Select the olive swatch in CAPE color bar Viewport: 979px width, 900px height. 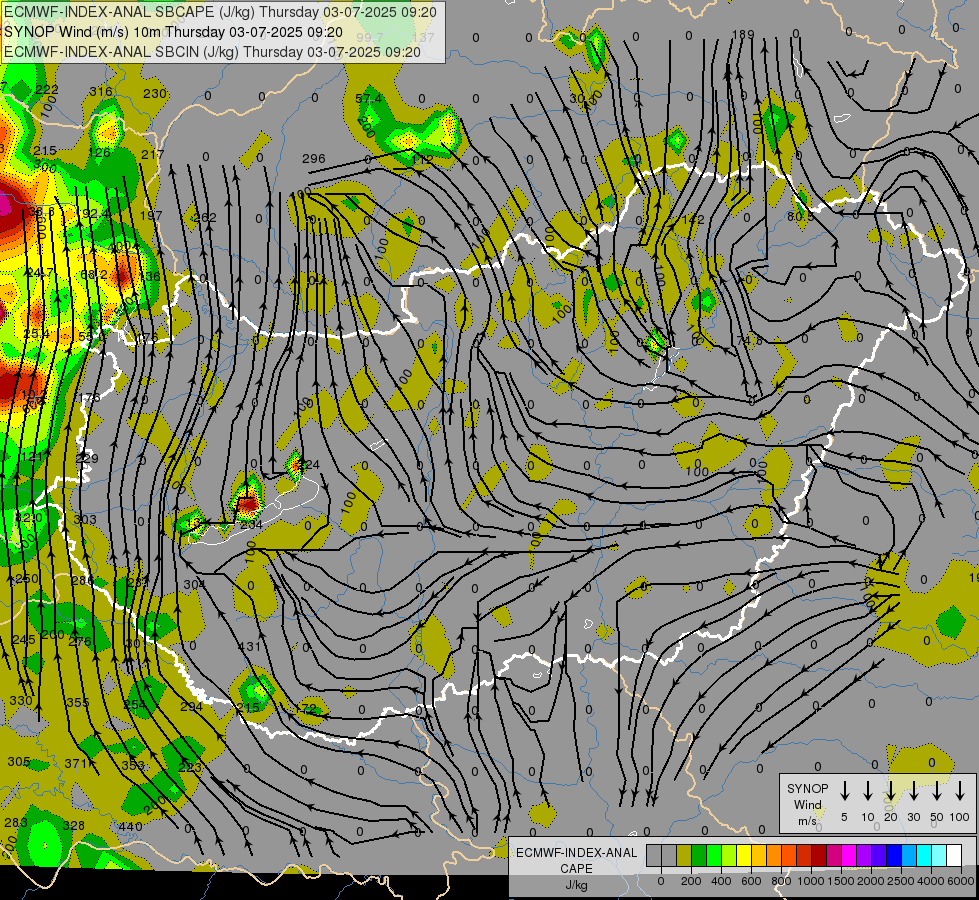(684, 855)
